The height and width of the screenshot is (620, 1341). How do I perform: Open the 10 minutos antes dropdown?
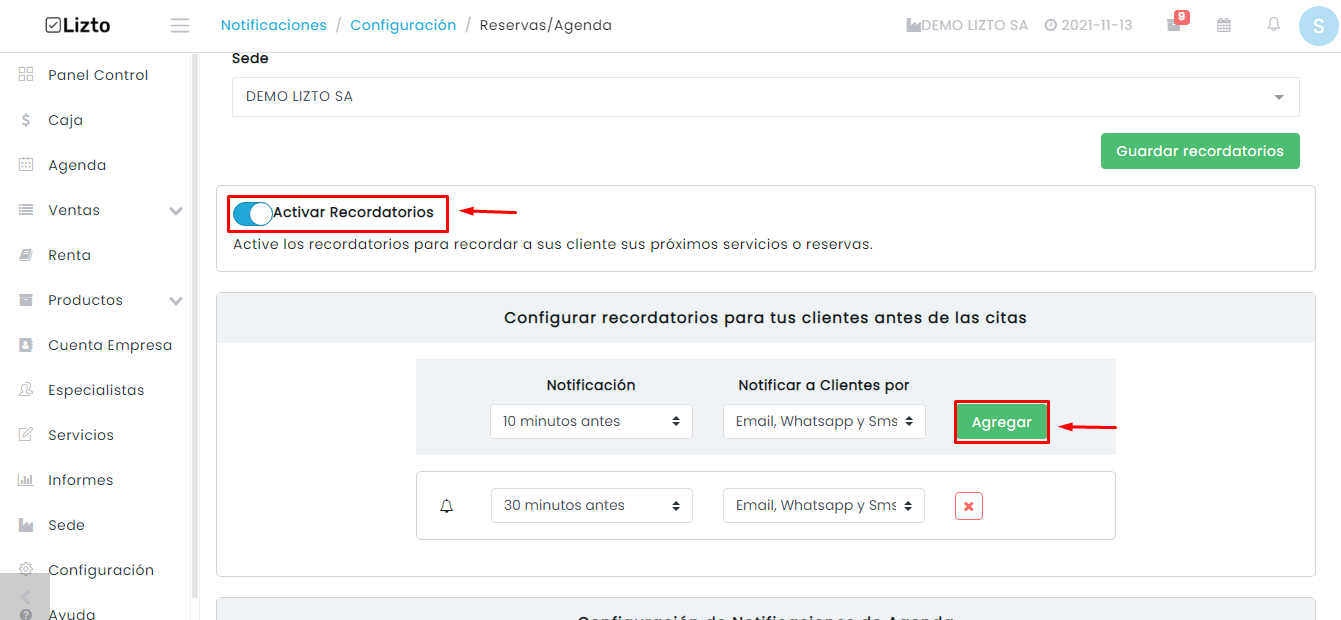(x=591, y=421)
